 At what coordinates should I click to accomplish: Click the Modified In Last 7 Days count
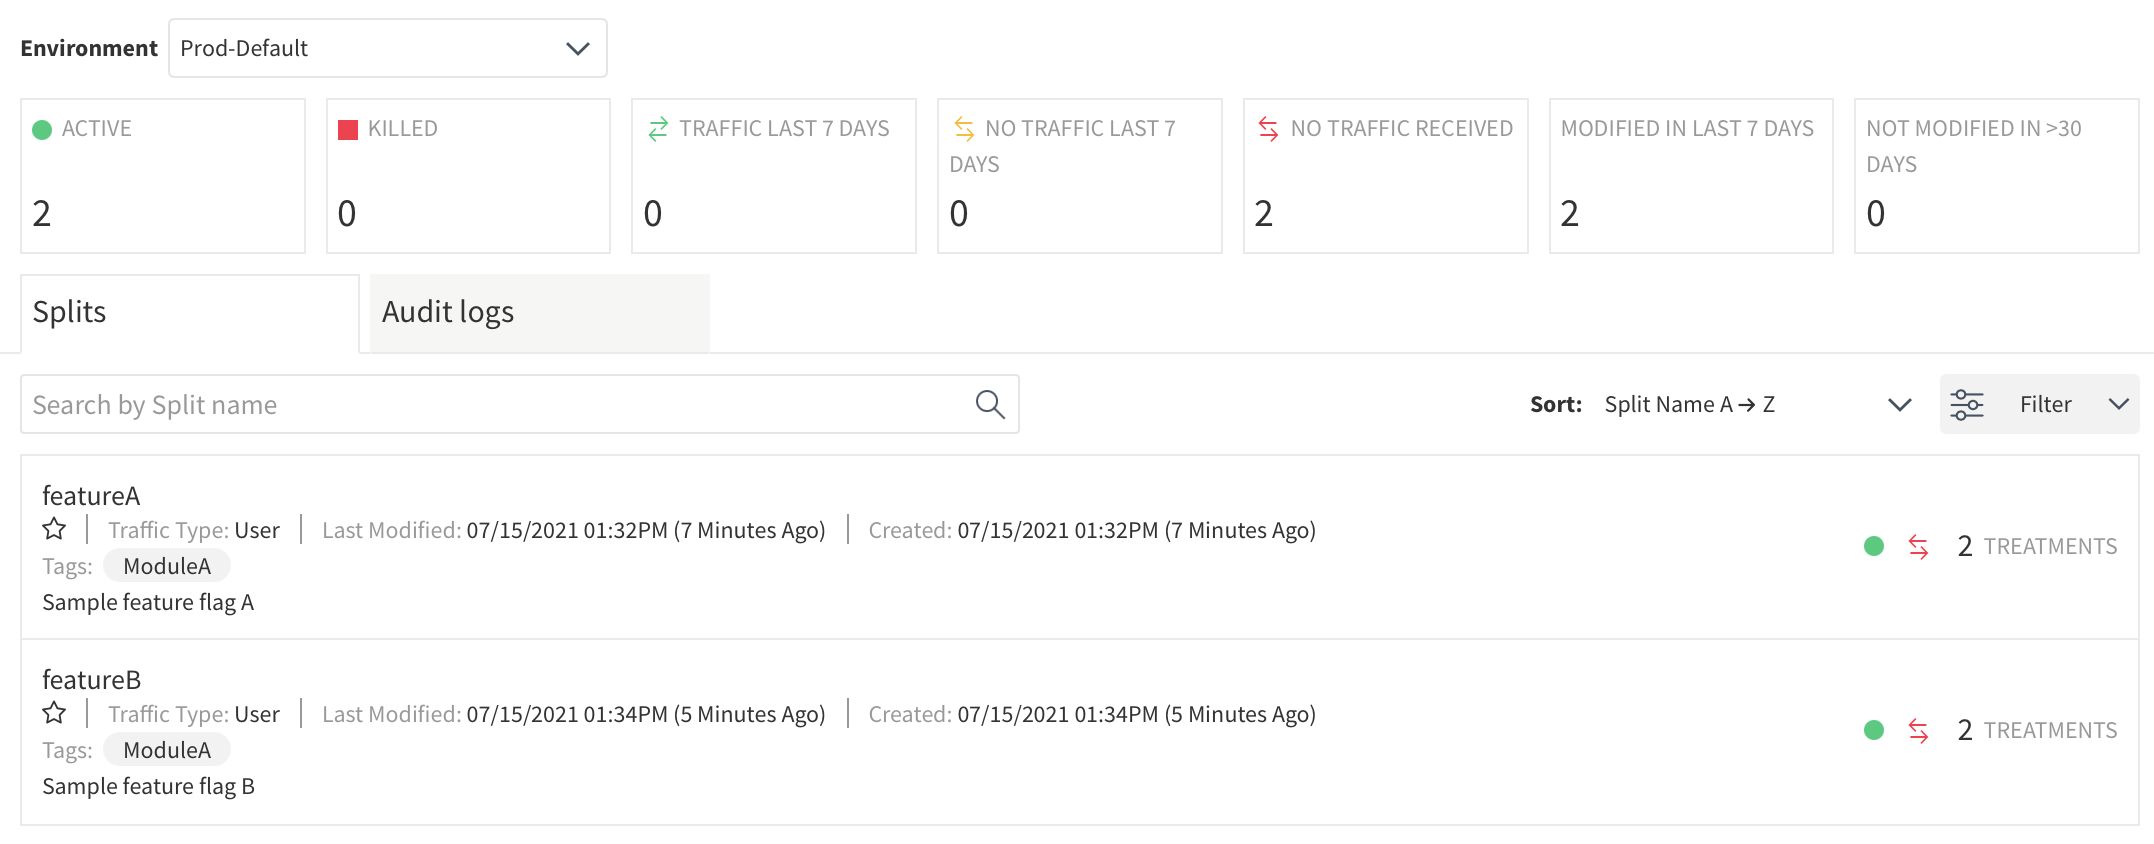[1571, 213]
